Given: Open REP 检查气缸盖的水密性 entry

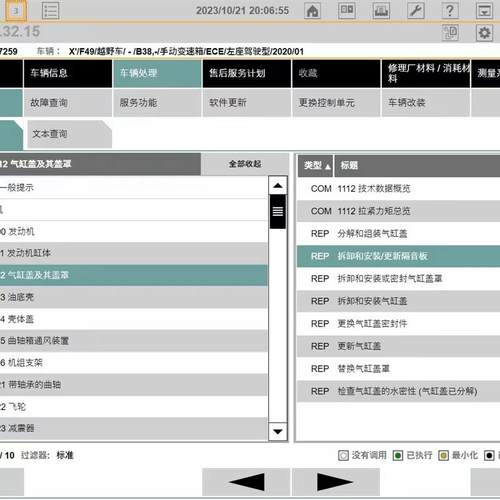Looking at the screenshot, I should [x=398, y=391].
